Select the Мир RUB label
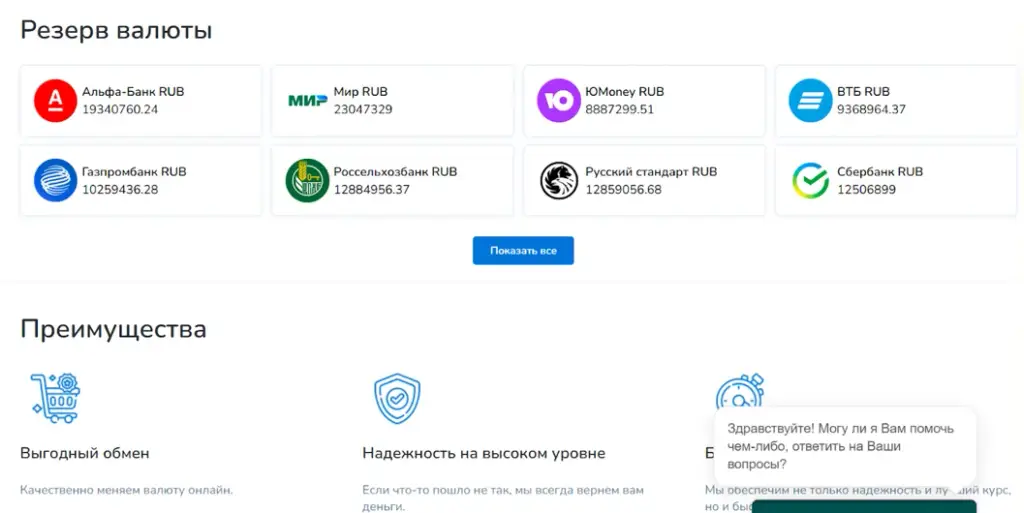The height and width of the screenshot is (513, 1024). click(360, 92)
